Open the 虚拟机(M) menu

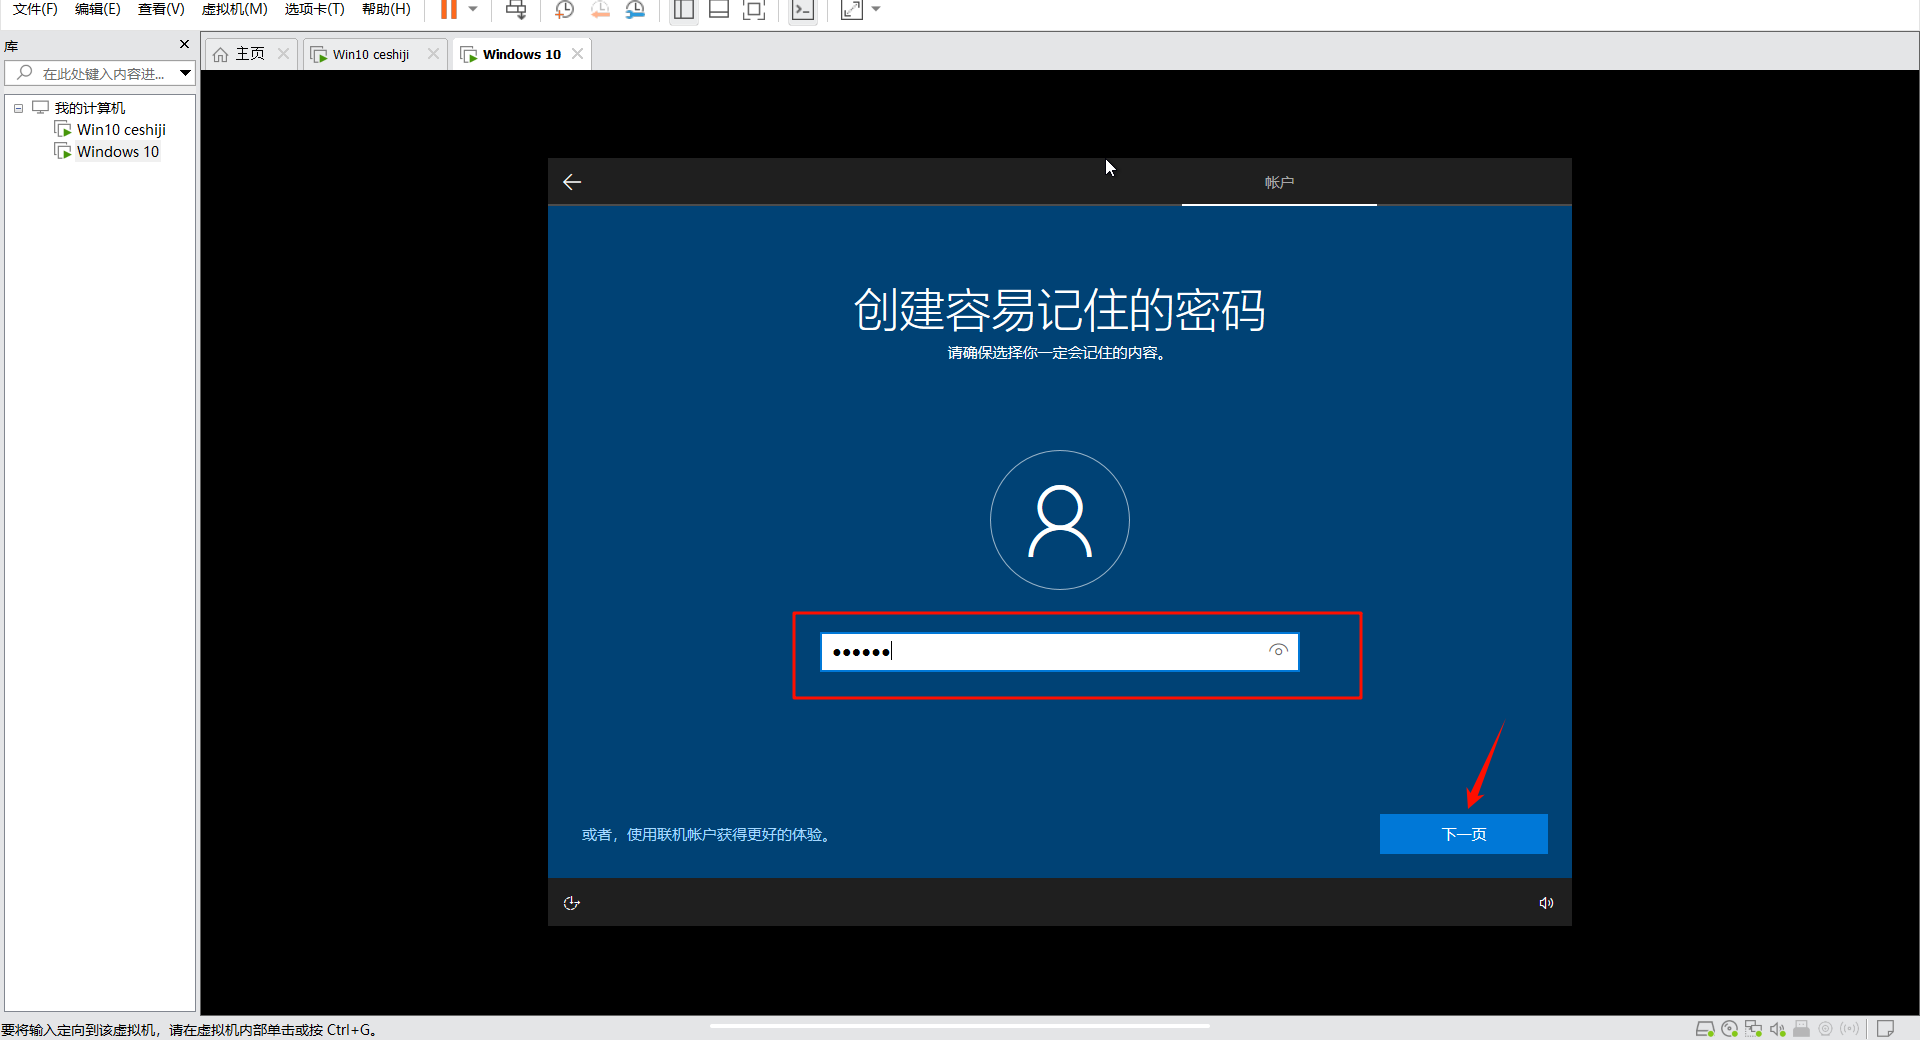[234, 9]
